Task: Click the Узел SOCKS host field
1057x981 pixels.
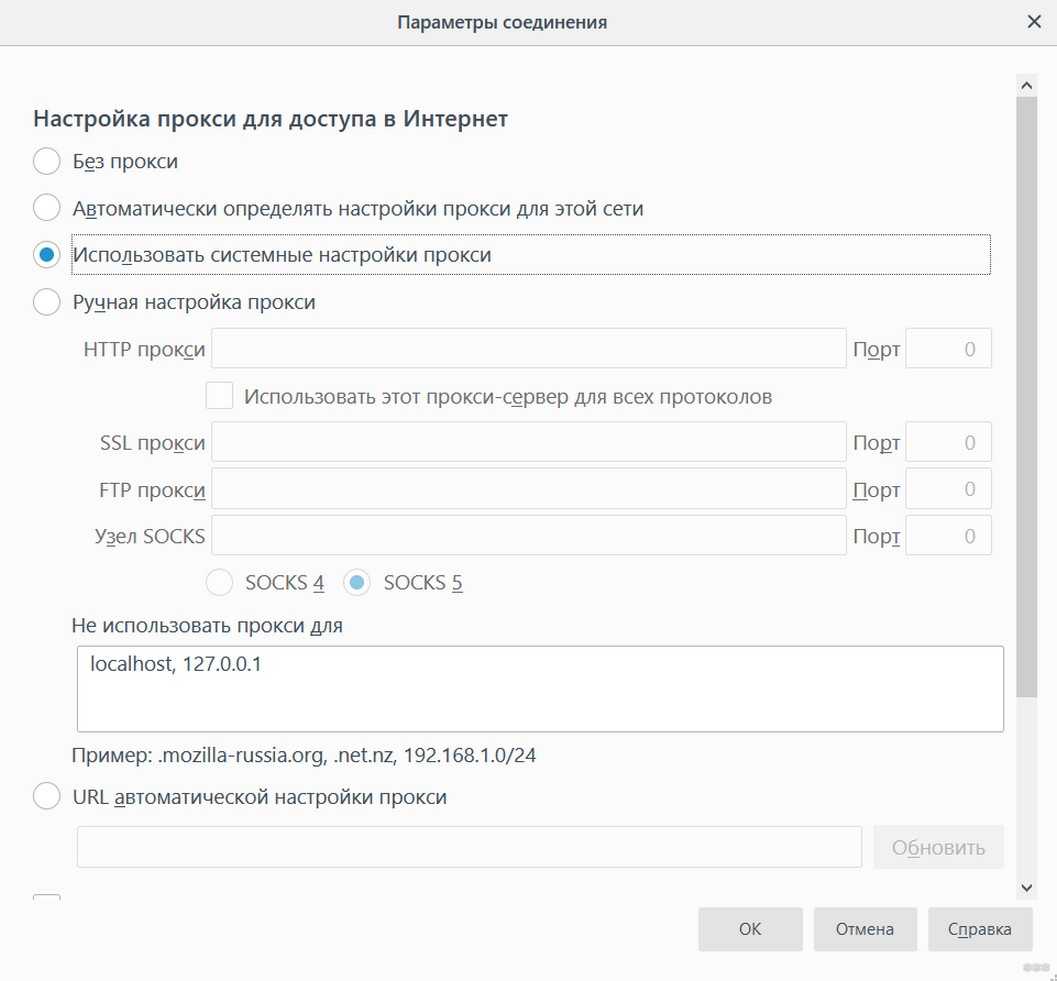Action: (x=528, y=536)
